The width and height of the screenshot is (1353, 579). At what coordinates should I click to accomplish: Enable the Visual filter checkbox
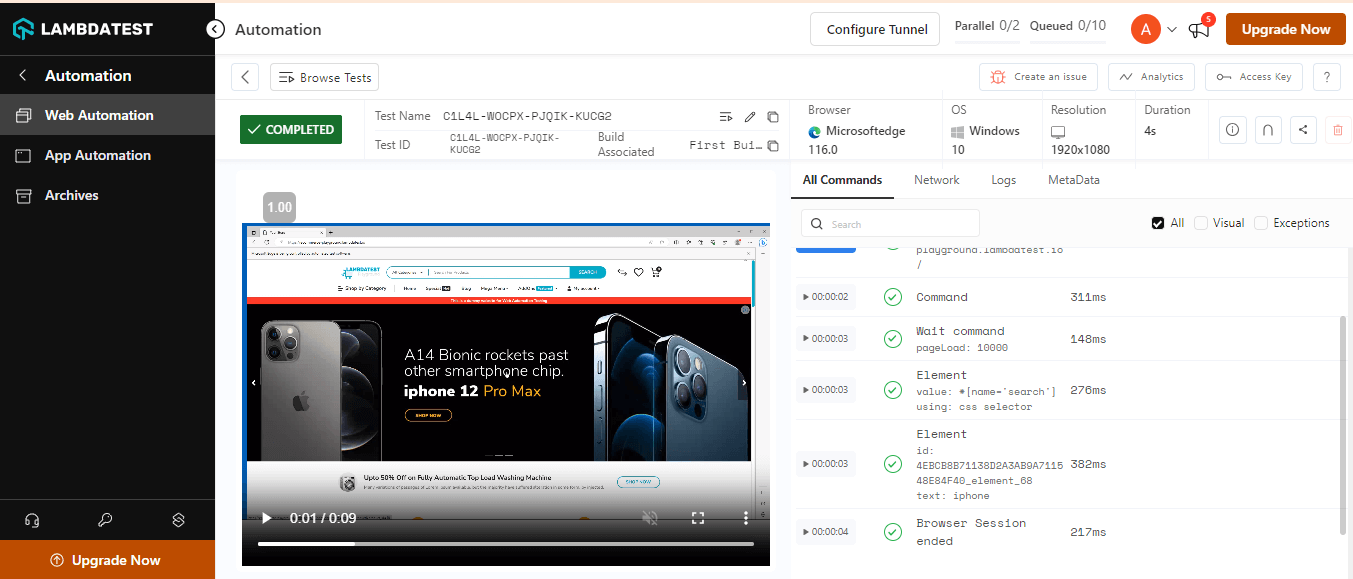(1201, 223)
